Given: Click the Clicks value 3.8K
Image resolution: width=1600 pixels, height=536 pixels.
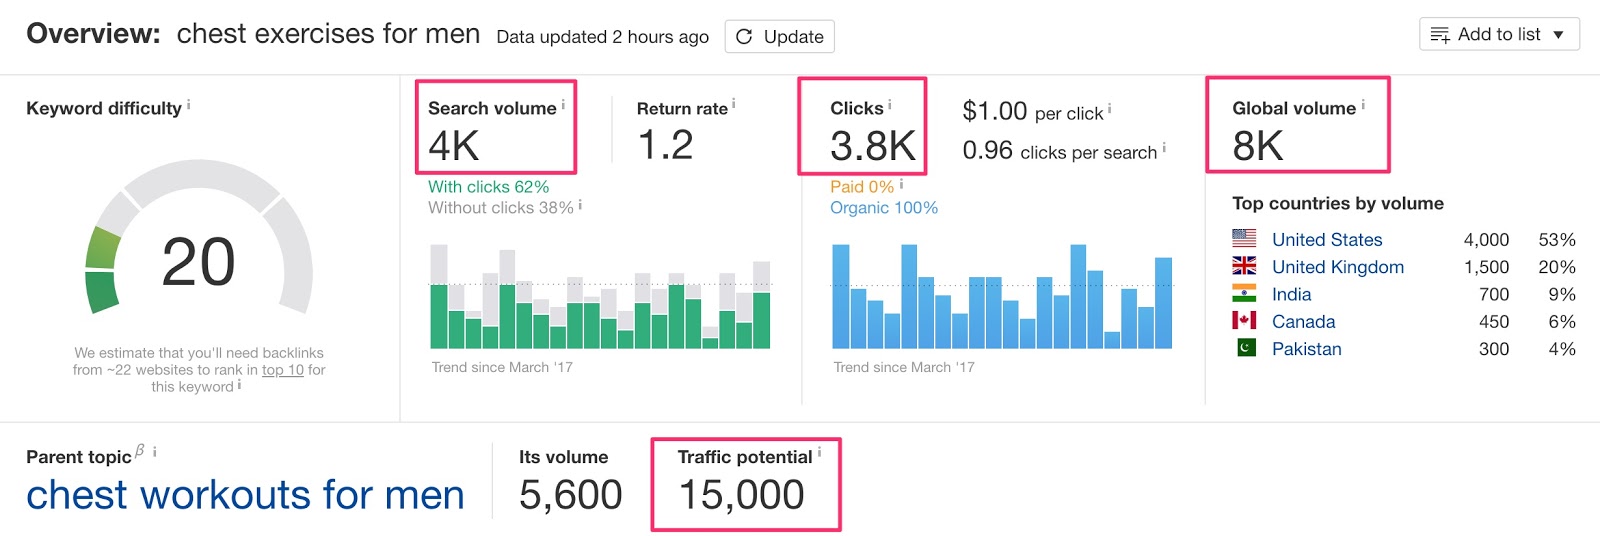Looking at the screenshot, I should (873, 146).
